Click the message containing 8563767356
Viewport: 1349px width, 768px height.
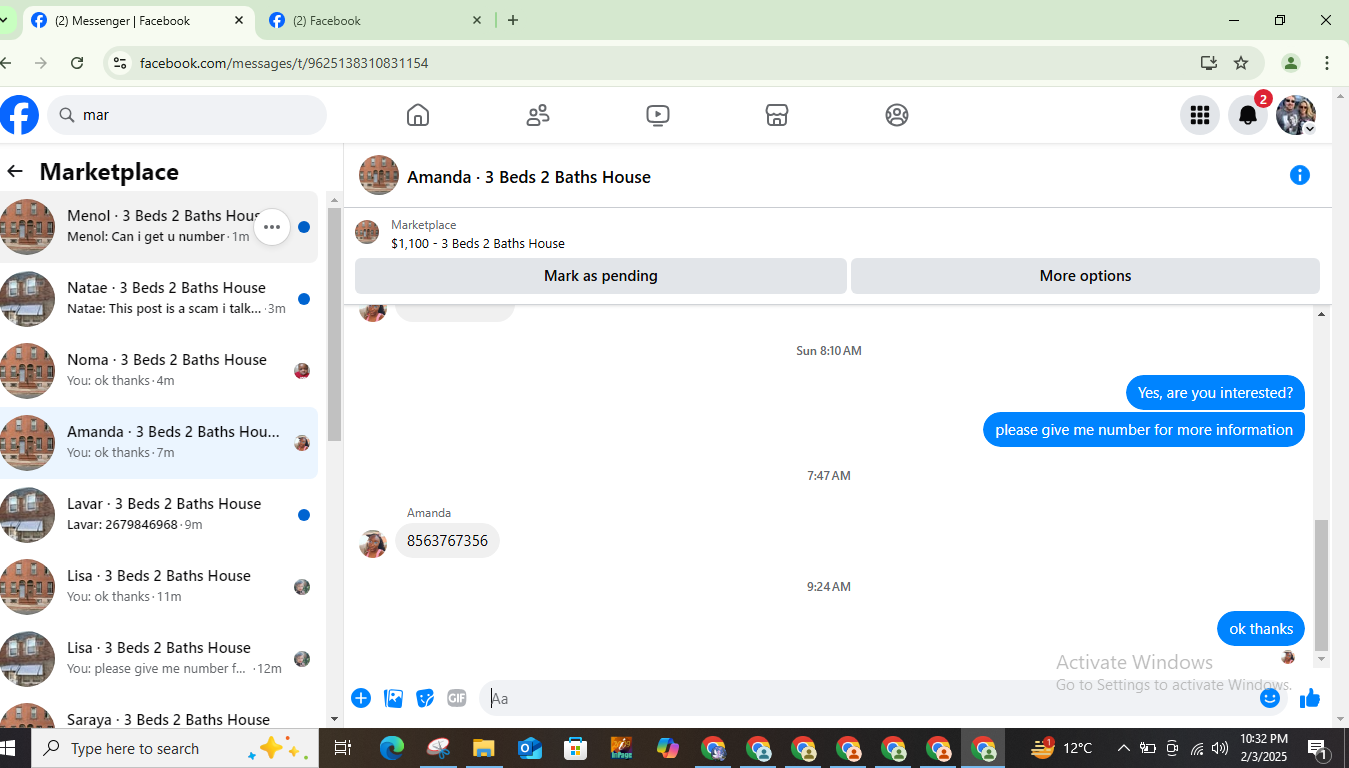click(447, 541)
